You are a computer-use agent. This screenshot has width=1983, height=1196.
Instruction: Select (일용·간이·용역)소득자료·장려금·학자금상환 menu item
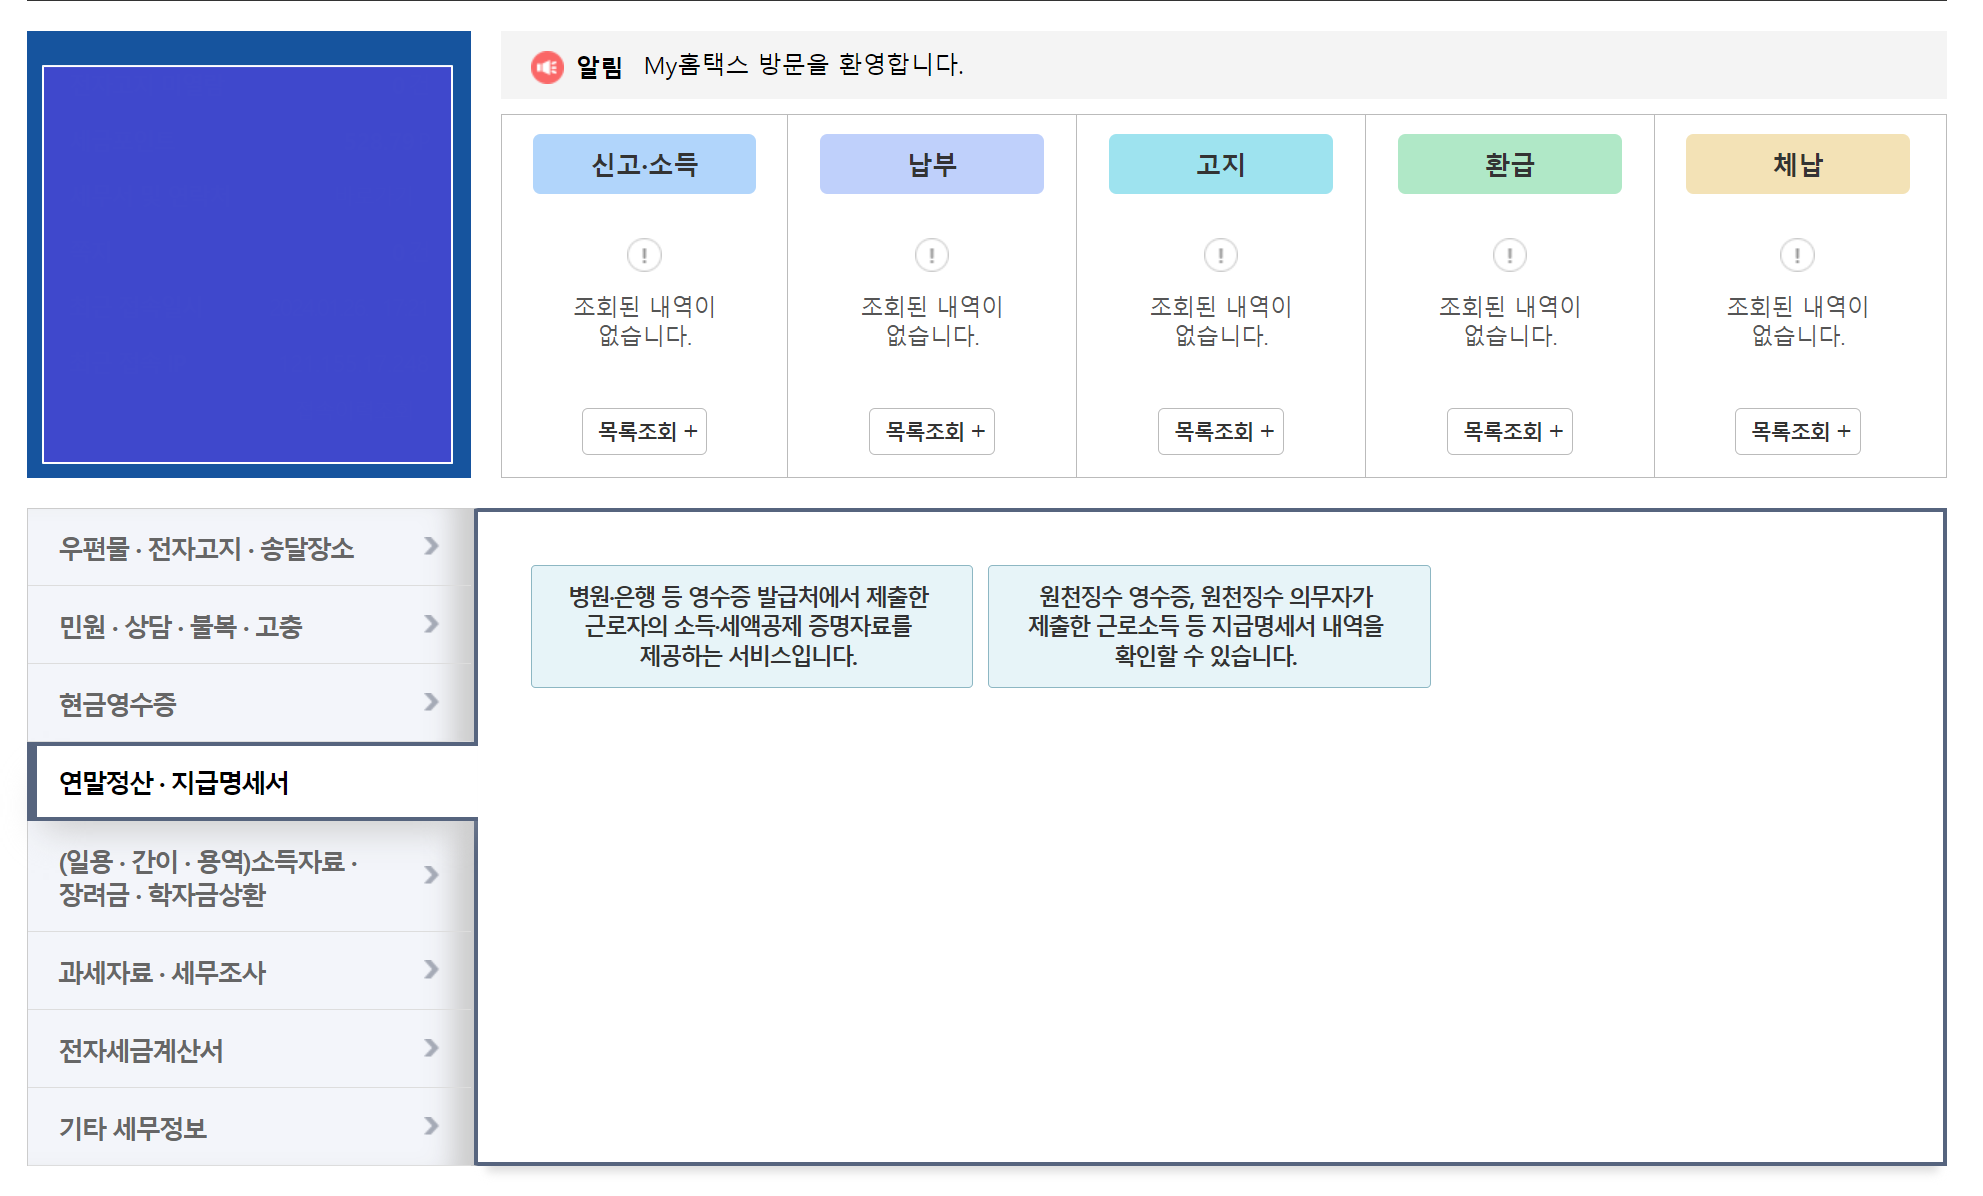(250, 876)
